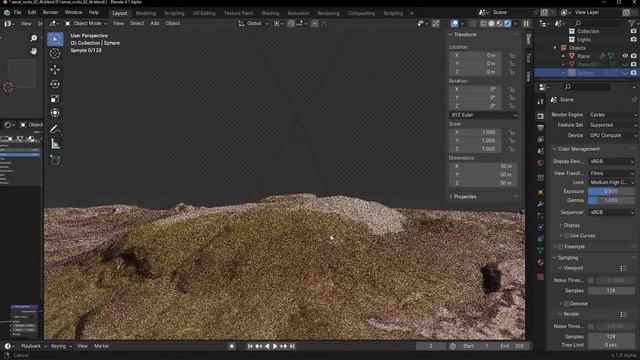Screen dimensions: 640x360
Task: Open the Keying popover in timeline
Action: [x=61, y=347]
